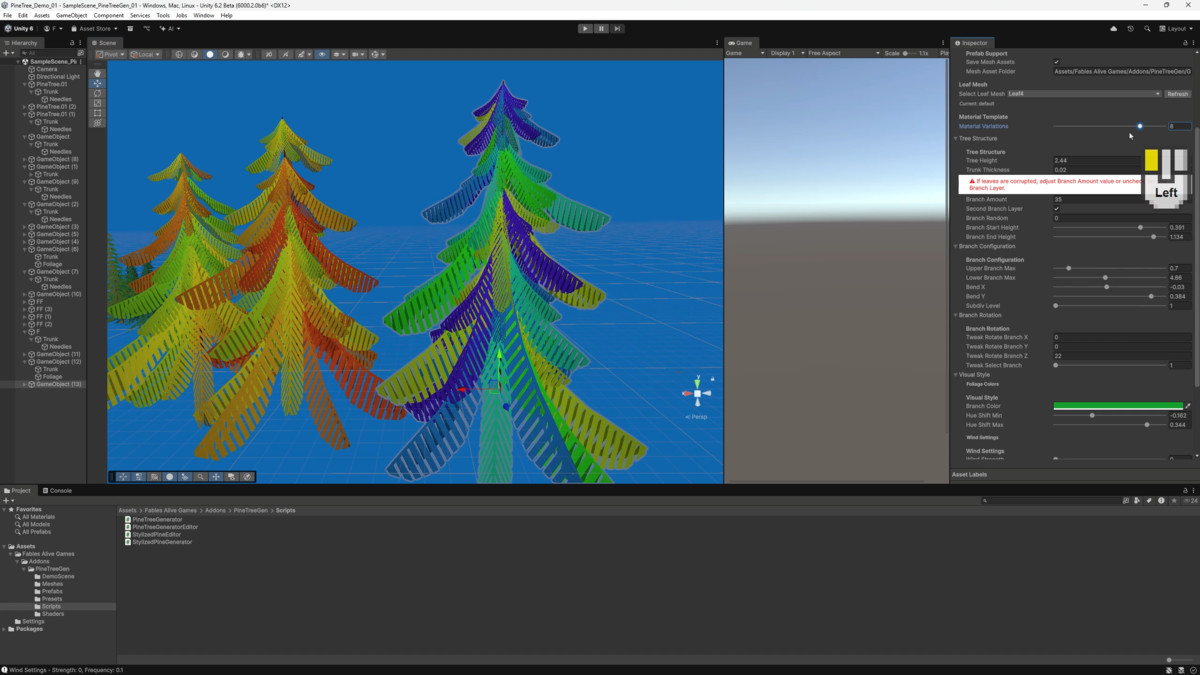Open the GameObject menu
1200x675 pixels.
coord(71,16)
